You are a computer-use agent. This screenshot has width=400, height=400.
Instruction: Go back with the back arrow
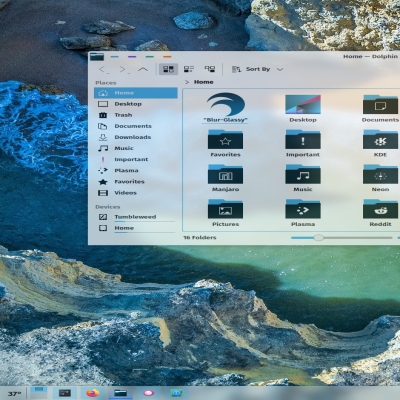click(x=103, y=69)
